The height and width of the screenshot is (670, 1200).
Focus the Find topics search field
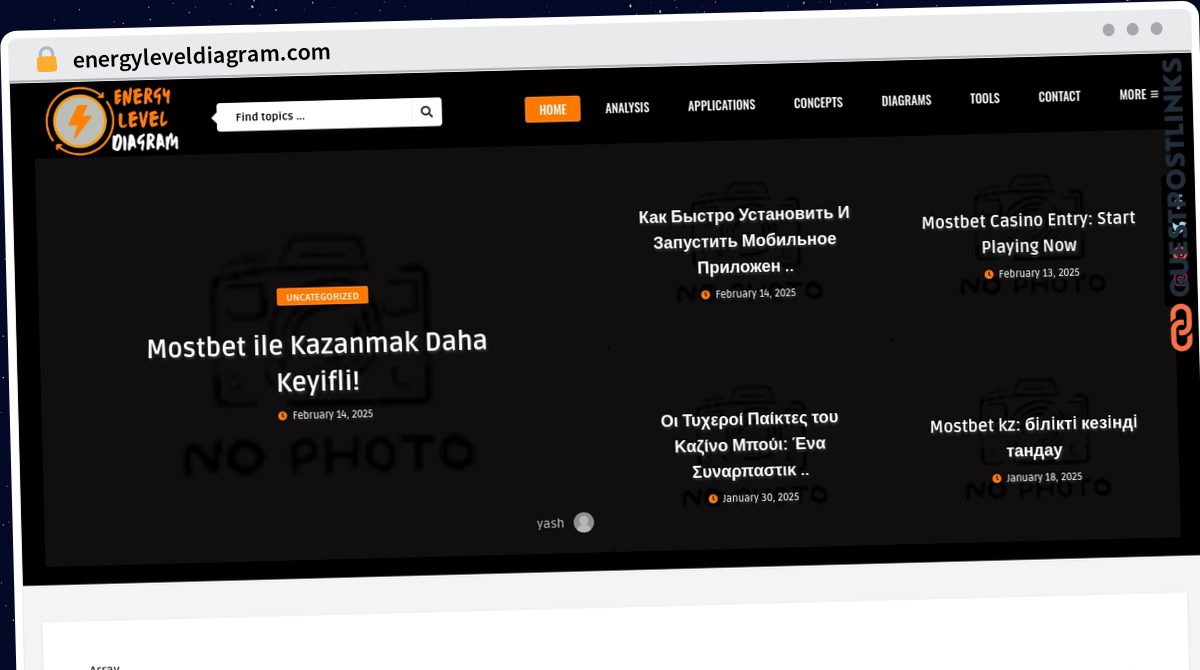(315, 115)
